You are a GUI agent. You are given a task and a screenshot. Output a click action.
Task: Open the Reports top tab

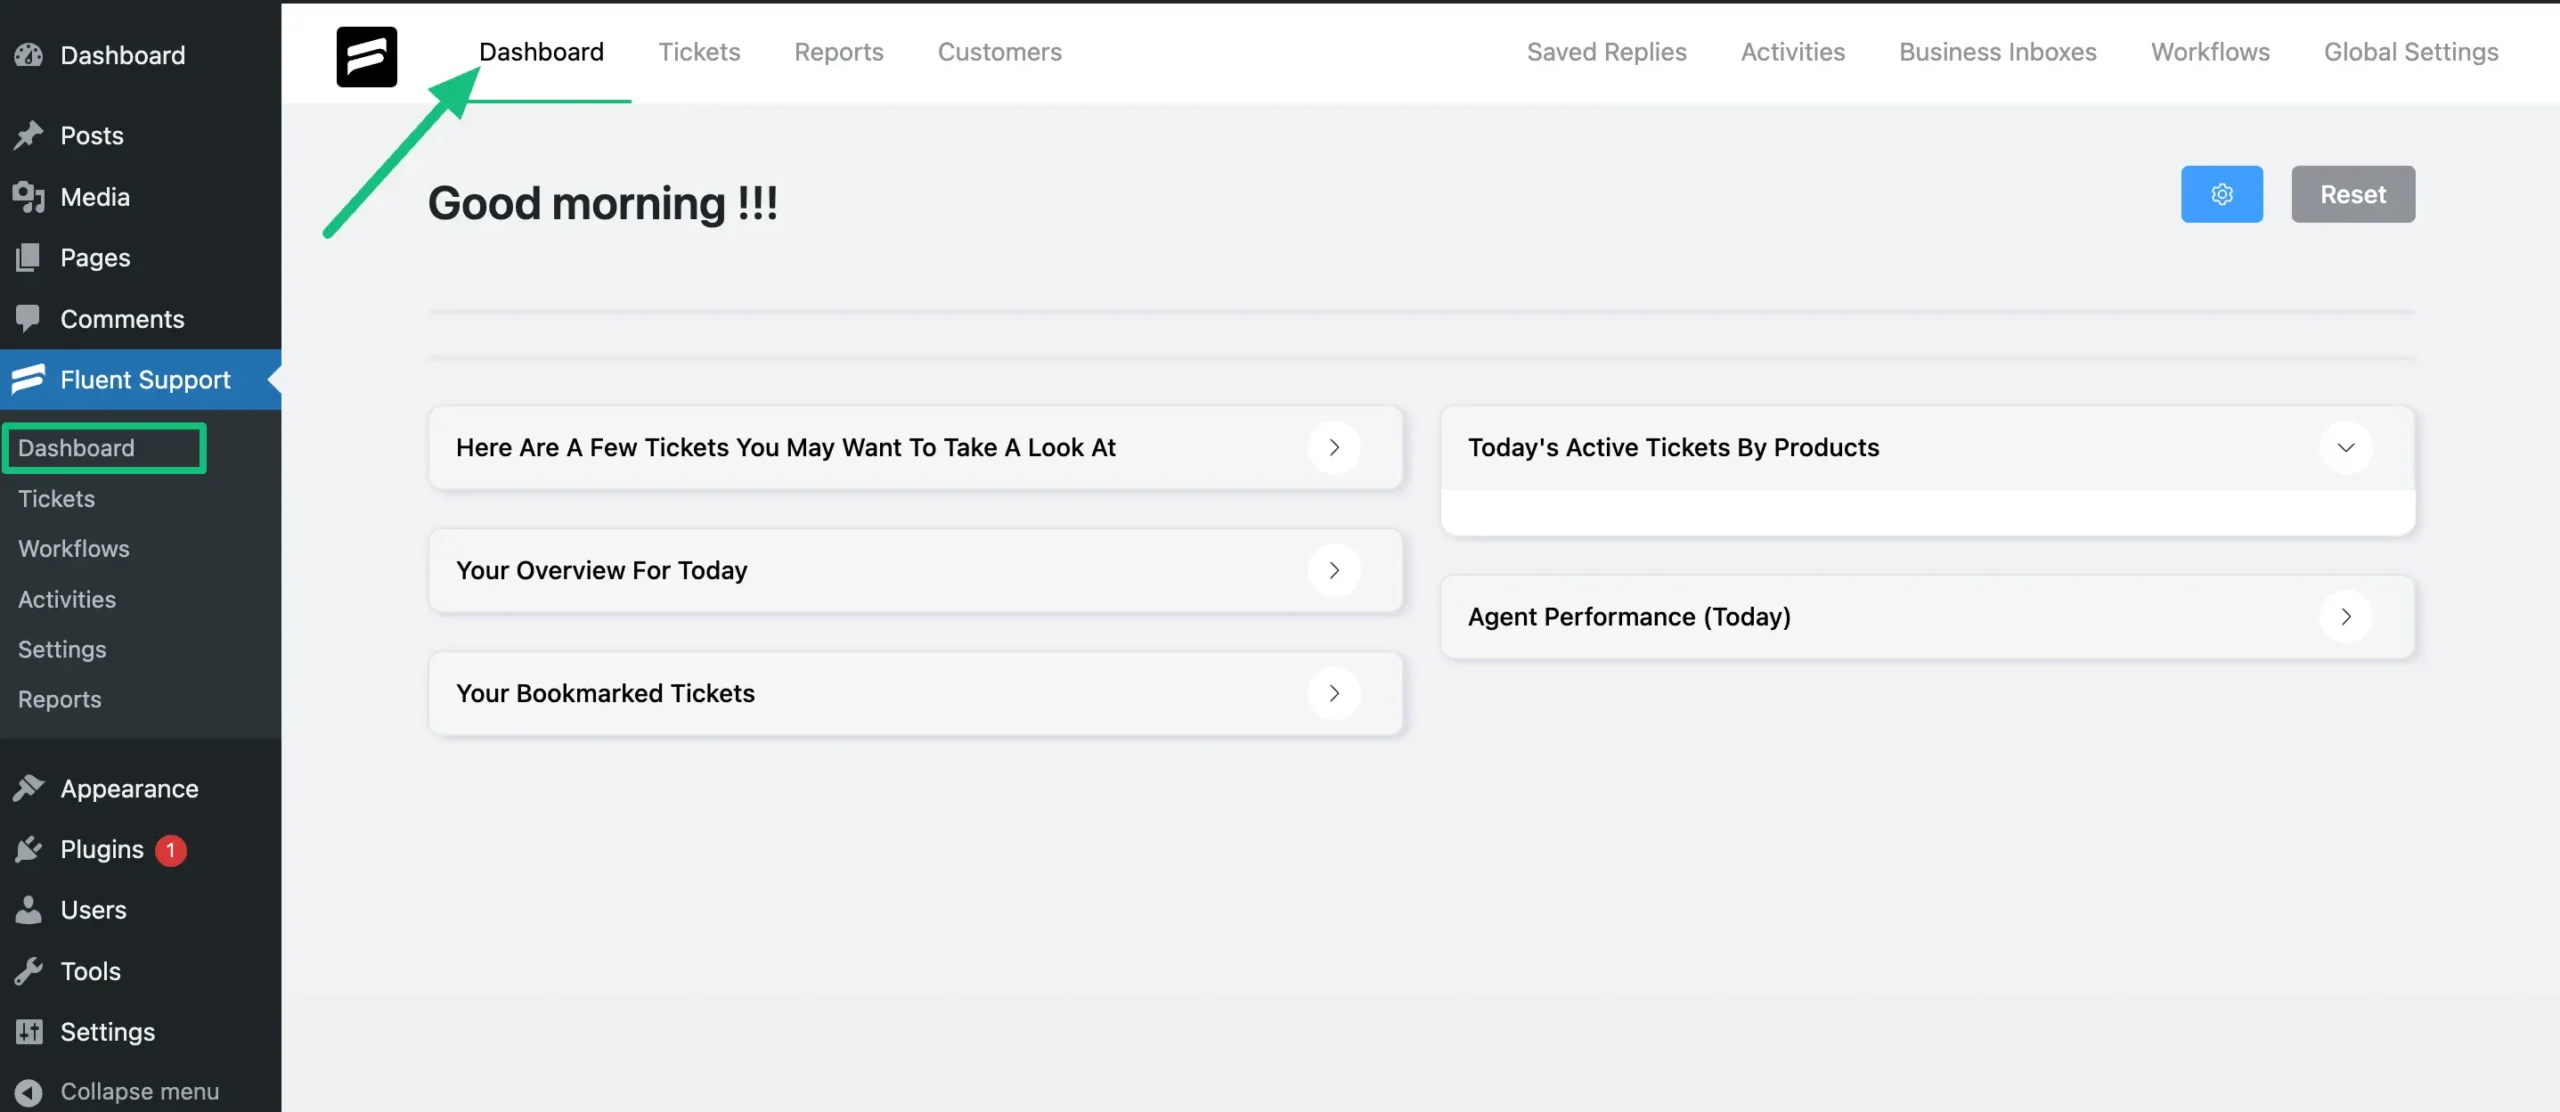tap(839, 52)
